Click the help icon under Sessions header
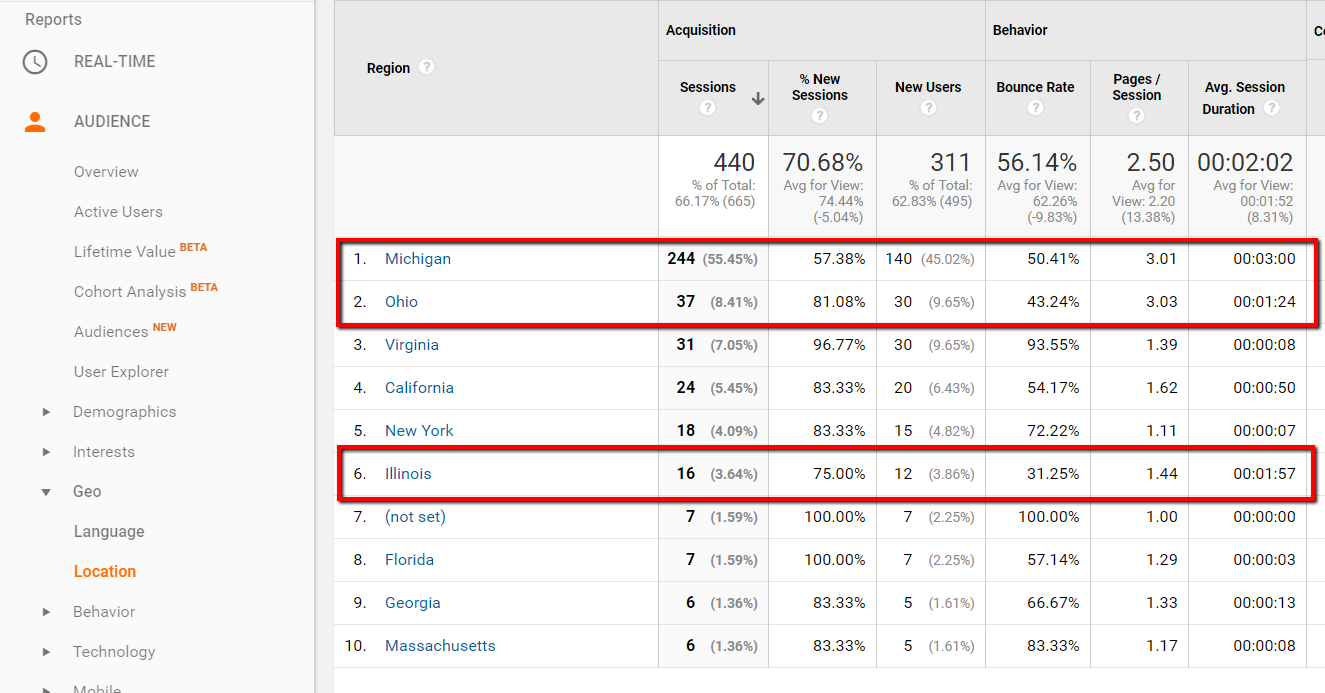The height and width of the screenshot is (693, 1325). tap(708, 108)
